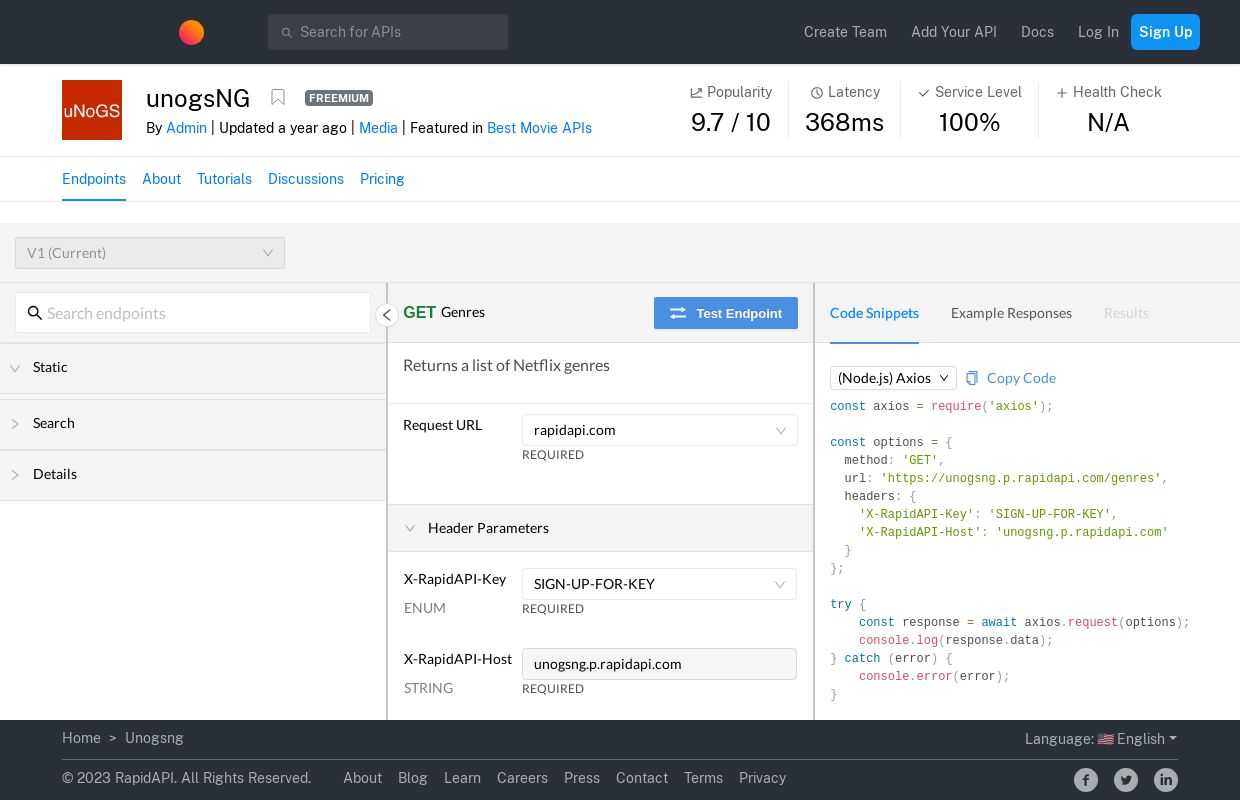Image resolution: width=1240 pixels, height=800 pixels.
Task: Click the Latency clock icon
Action: (x=817, y=92)
